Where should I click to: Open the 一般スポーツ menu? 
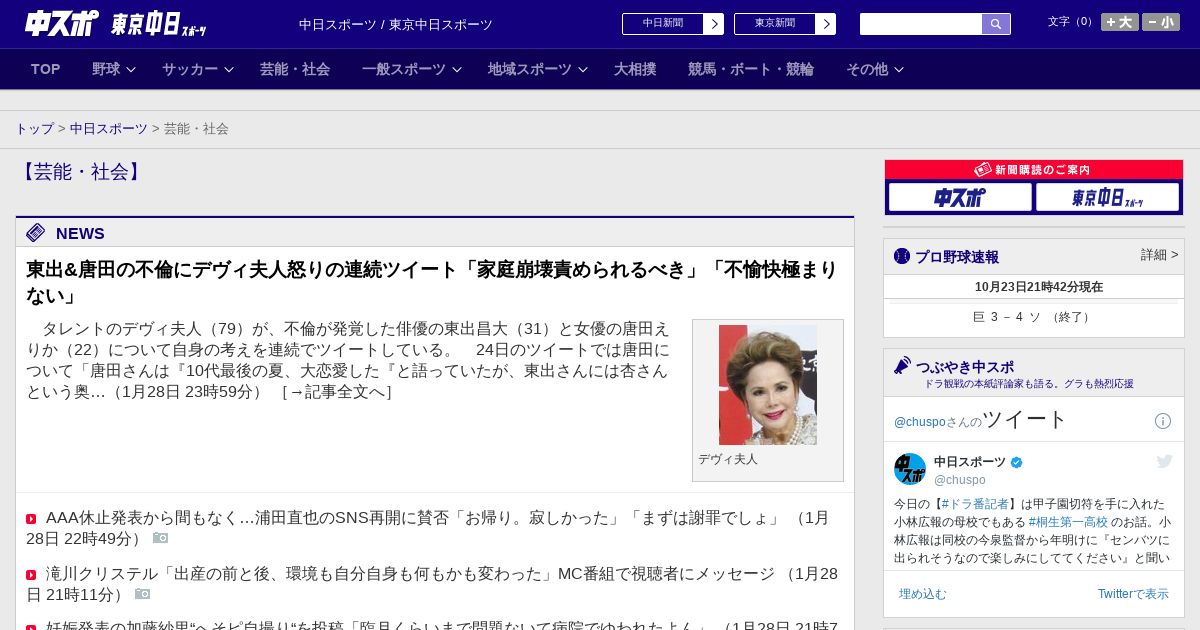pos(404,69)
